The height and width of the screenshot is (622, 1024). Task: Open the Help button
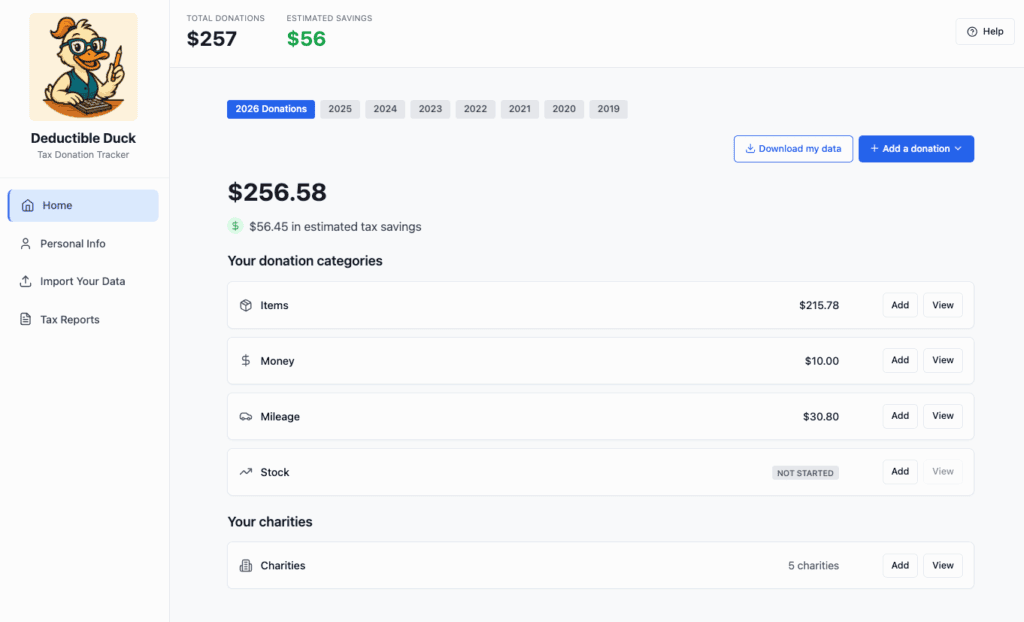point(985,32)
